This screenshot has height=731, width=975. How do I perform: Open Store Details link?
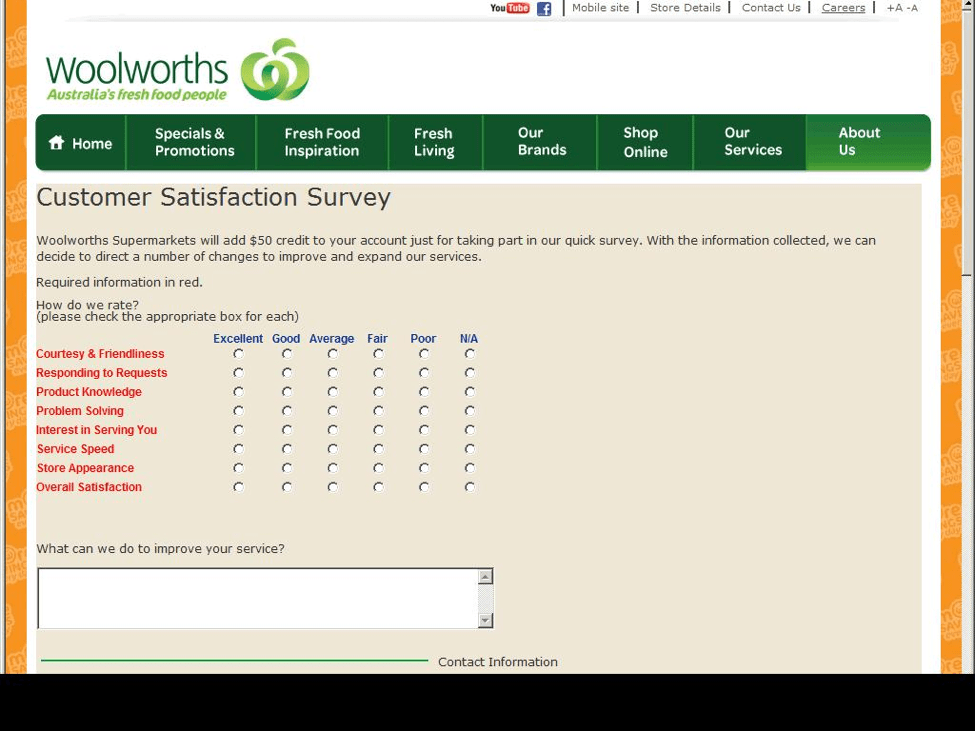[685, 7]
